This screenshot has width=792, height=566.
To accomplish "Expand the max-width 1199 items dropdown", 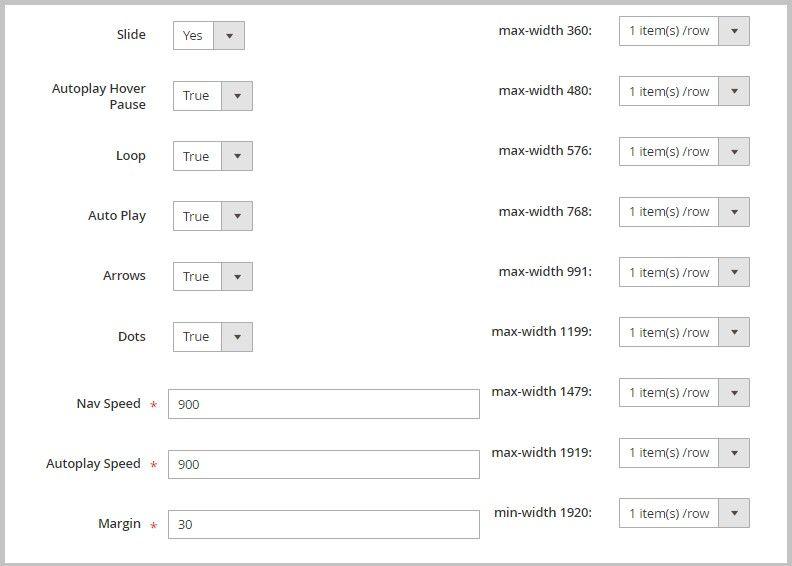I will coord(684,332).
